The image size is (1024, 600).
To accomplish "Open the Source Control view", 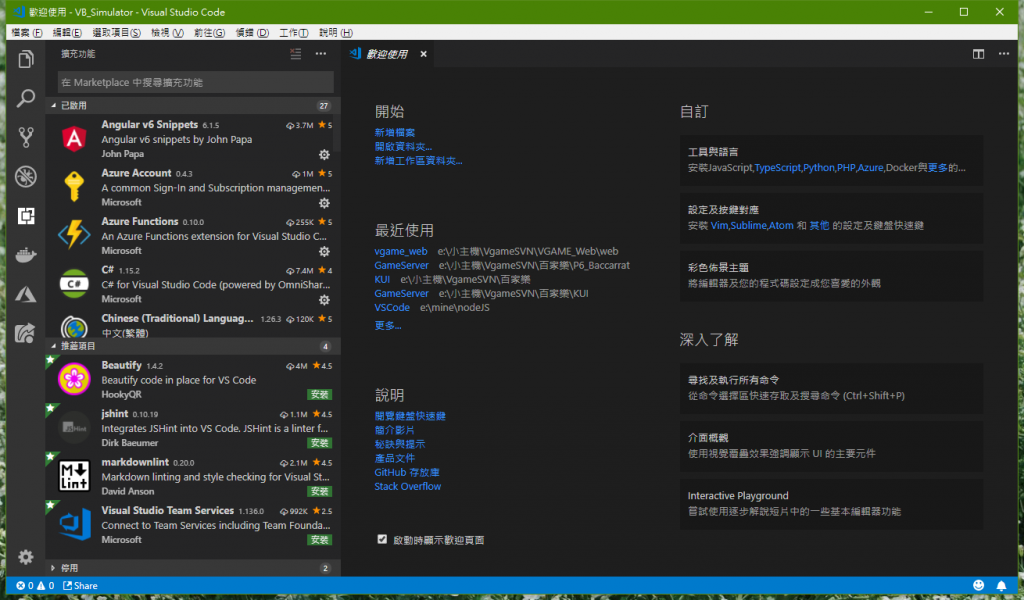I will coord(25,137).
